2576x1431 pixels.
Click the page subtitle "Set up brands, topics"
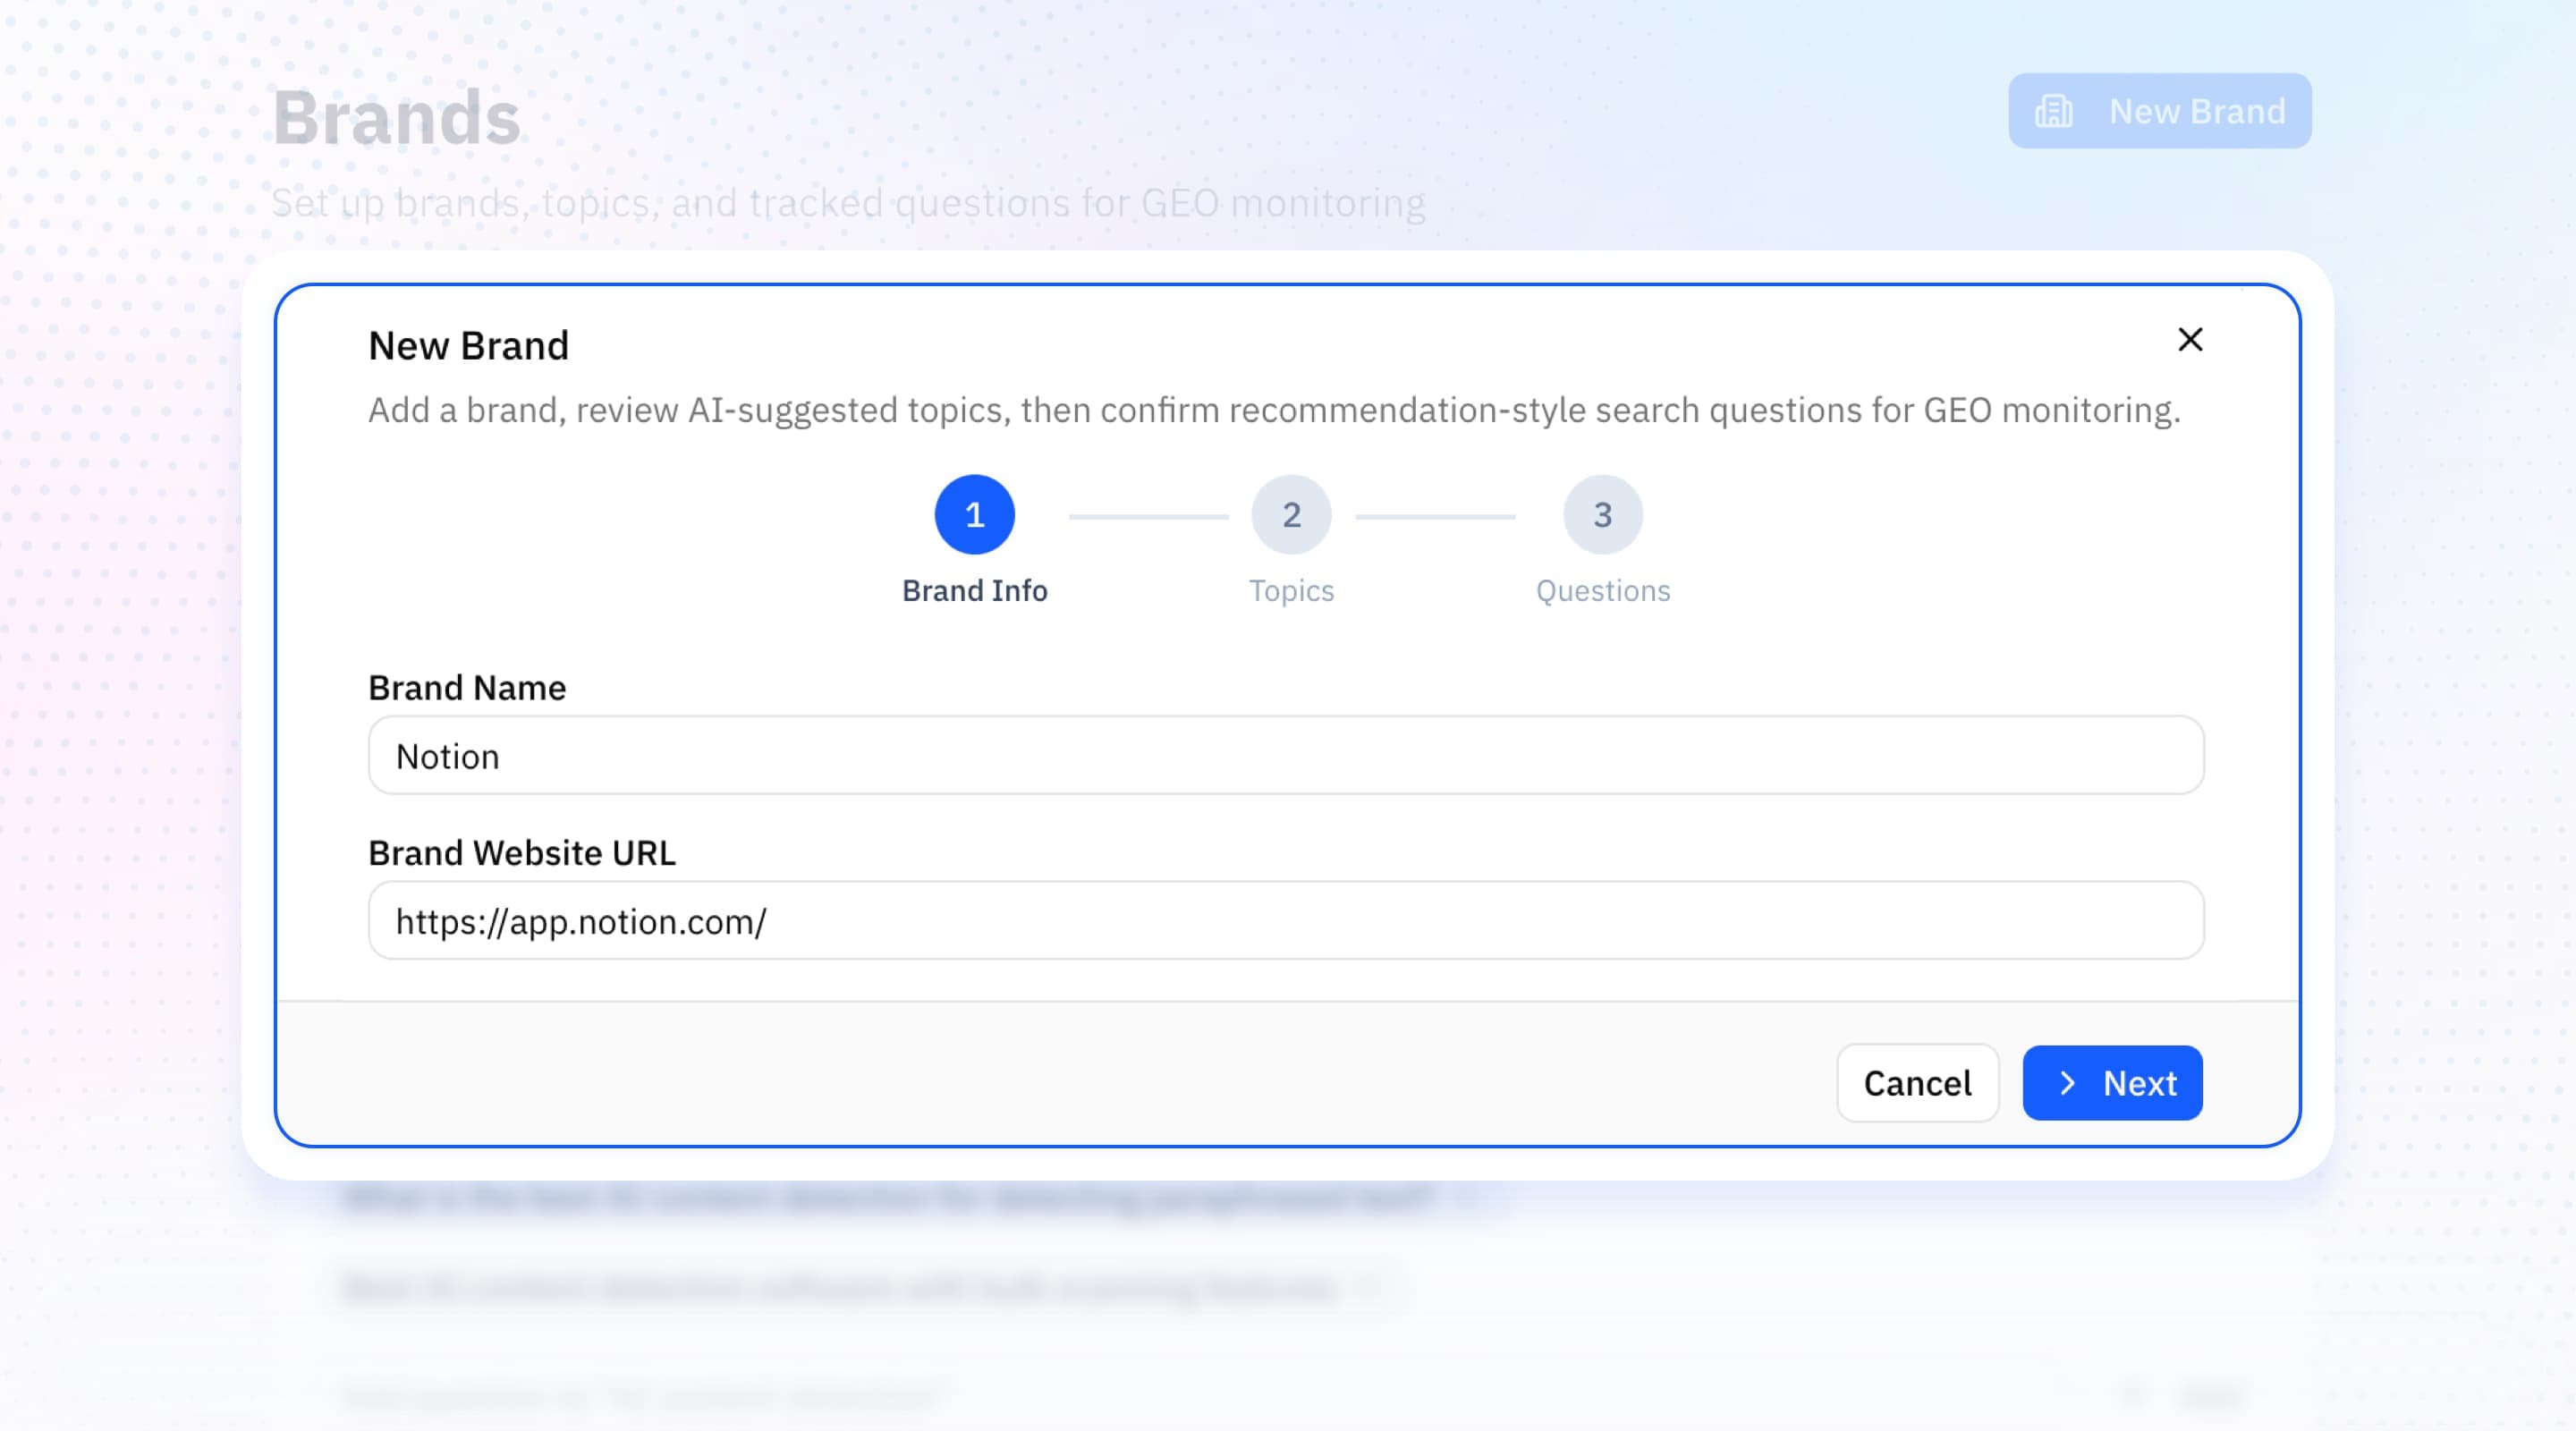[848, 203]
